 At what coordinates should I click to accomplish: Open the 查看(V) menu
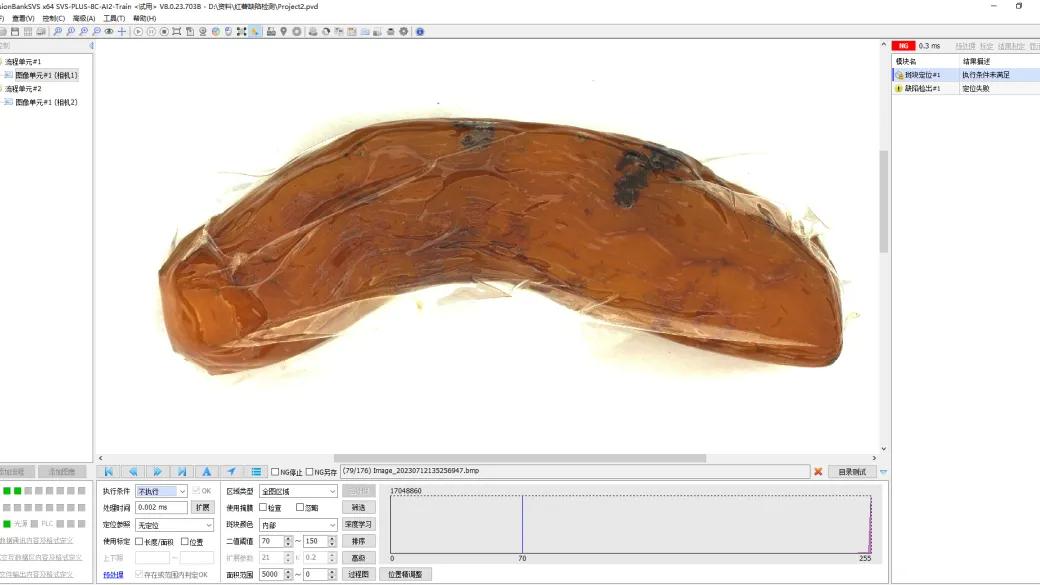click(x=23, y=18)
